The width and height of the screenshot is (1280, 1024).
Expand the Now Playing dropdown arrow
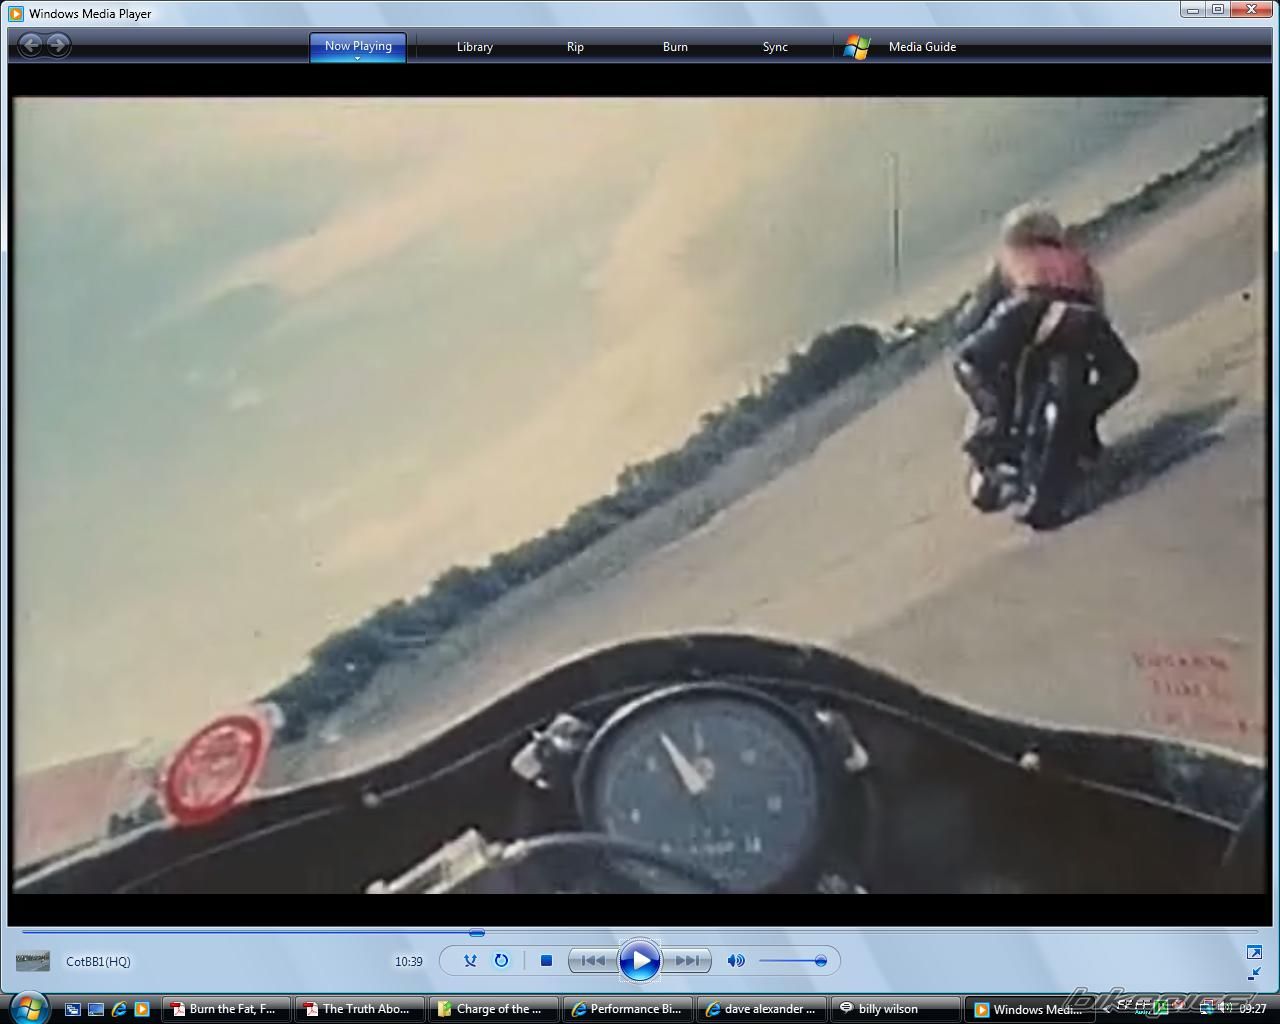tap(358, 58)
